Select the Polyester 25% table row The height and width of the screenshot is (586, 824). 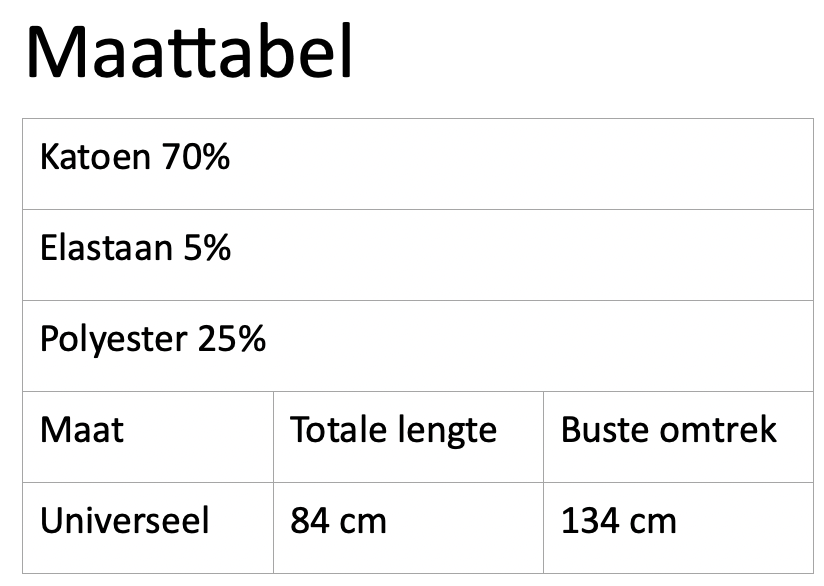(418, 346)
